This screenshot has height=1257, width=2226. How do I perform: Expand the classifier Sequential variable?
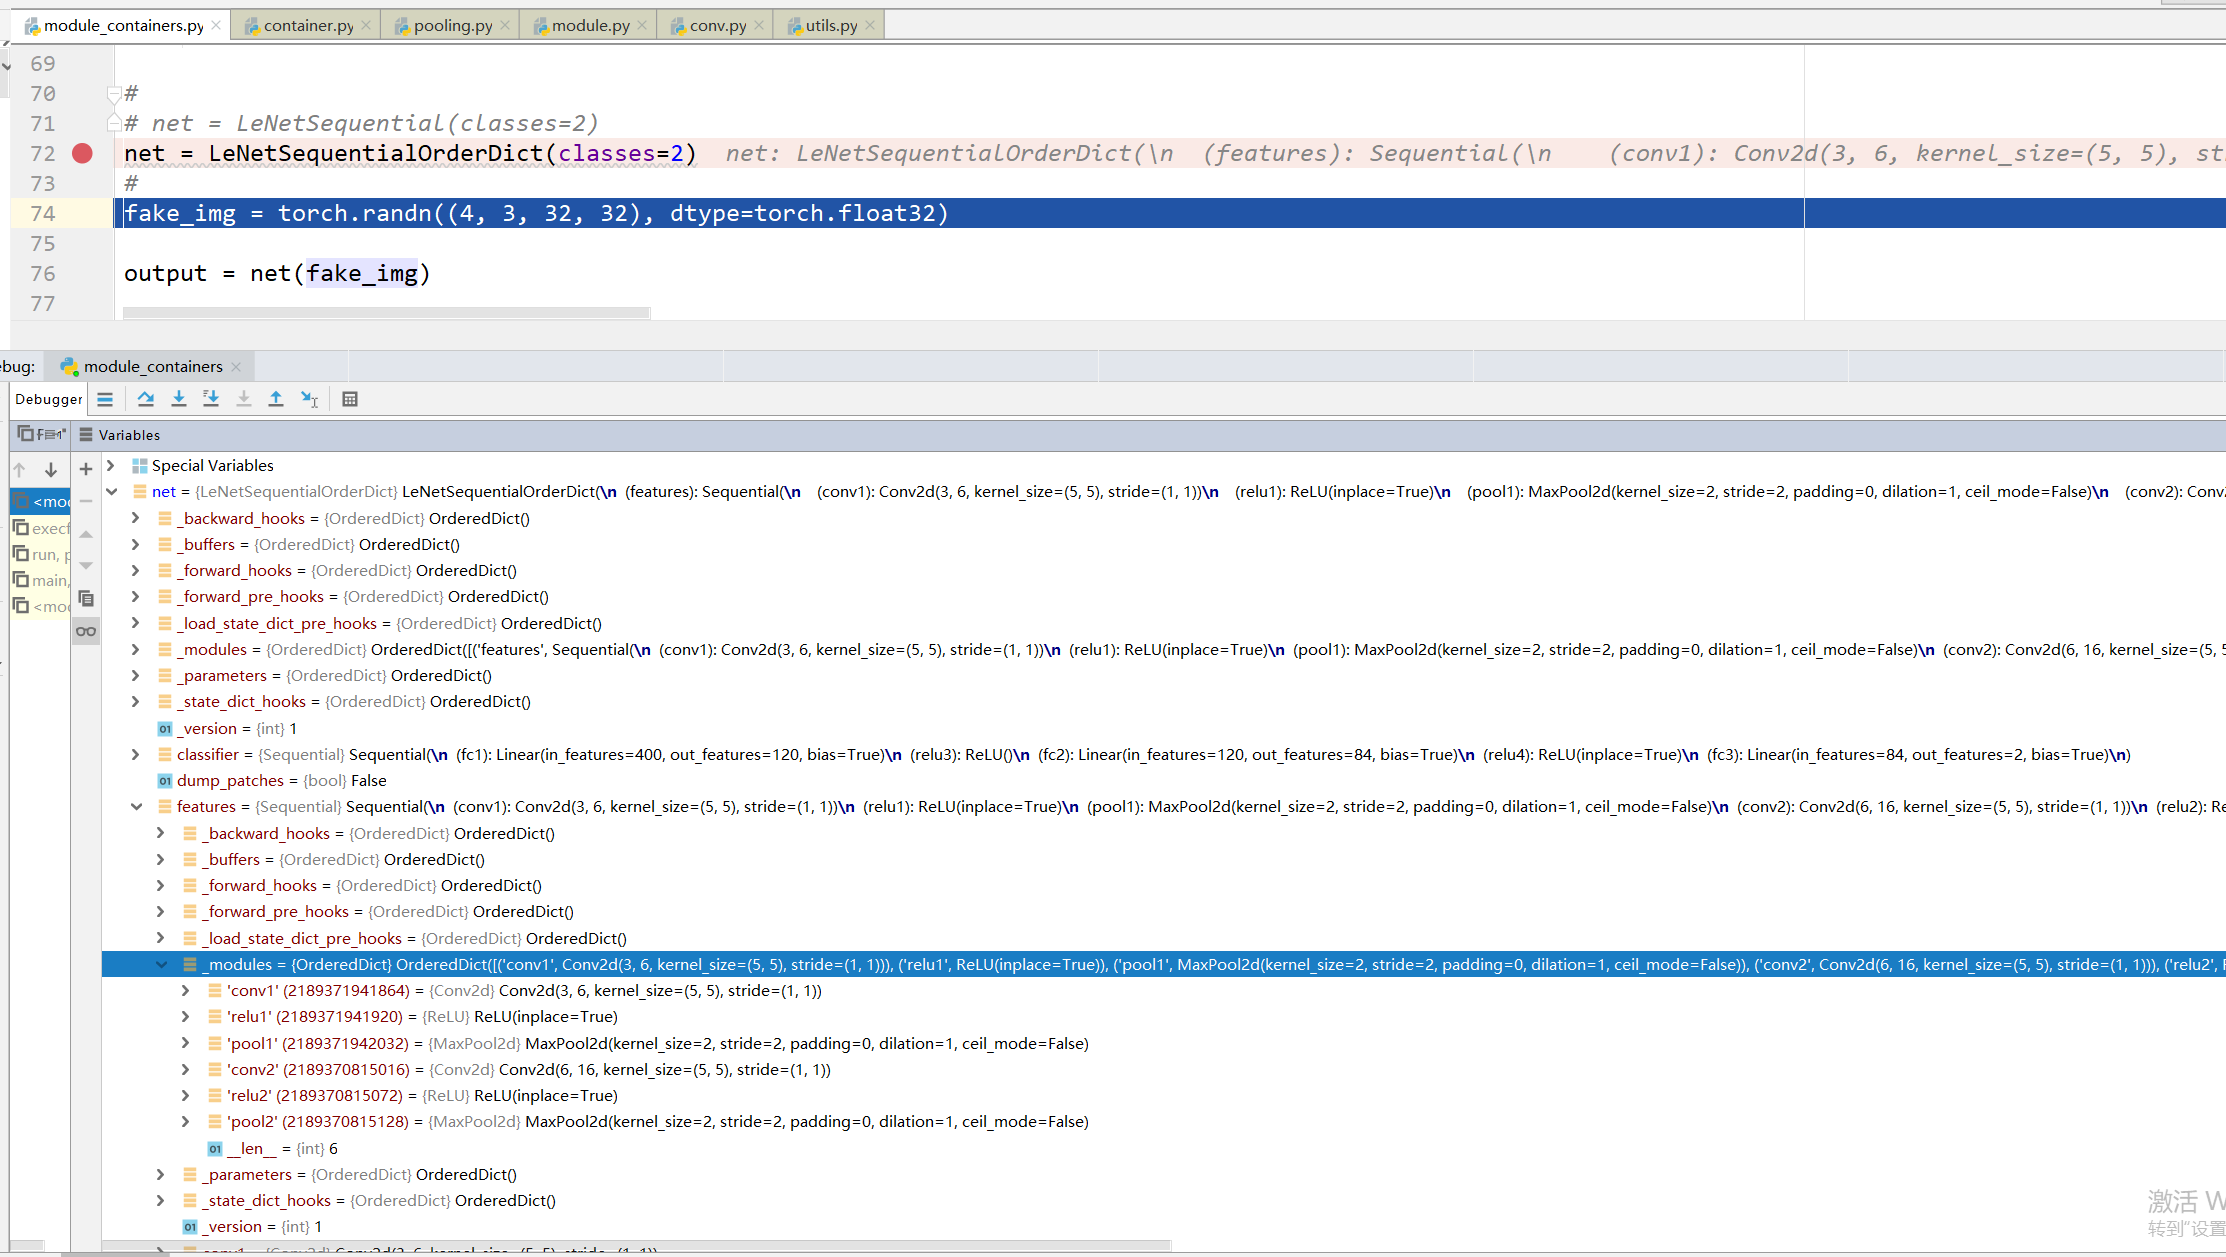(x=136, y=755)
